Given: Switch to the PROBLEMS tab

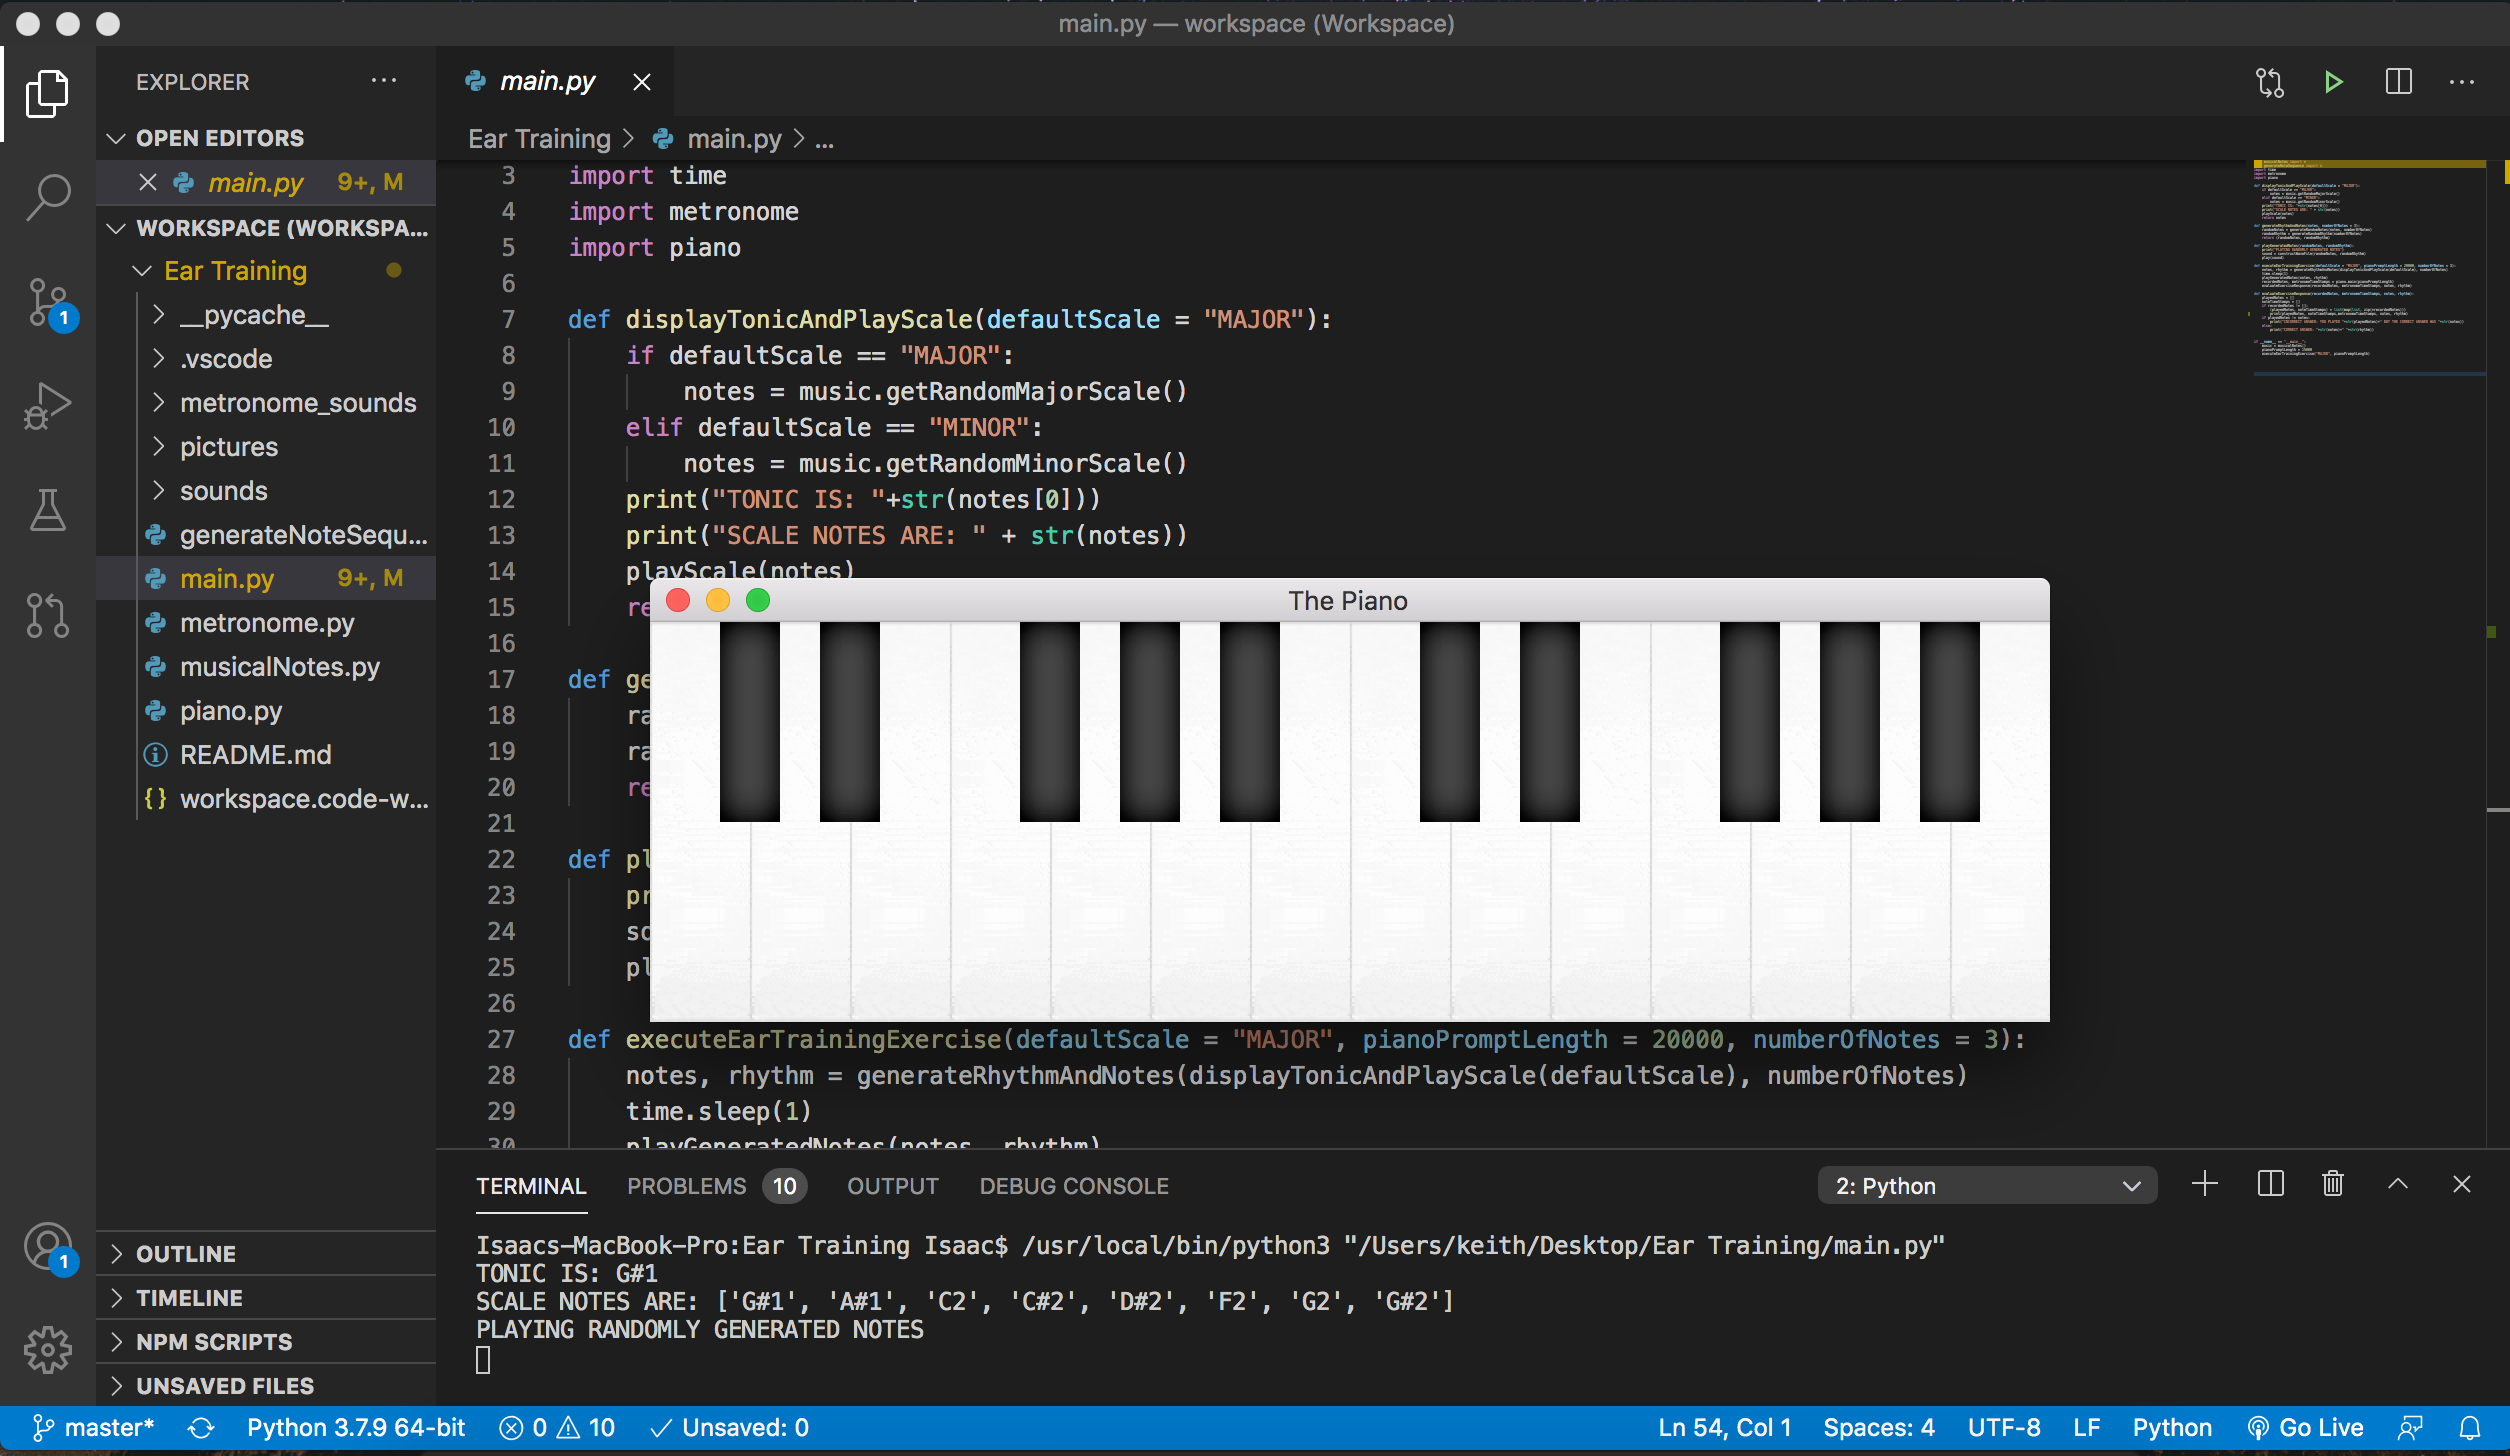Looking at the screenshot, I should [687, 1186].
